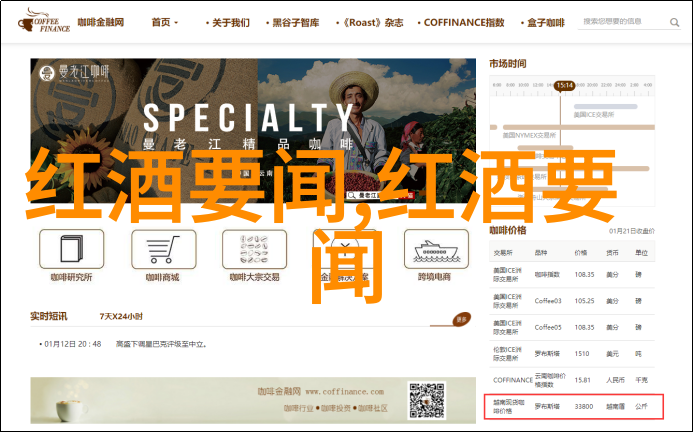Click the 01月21日收盘价 date text
This screenshot has height=433, width=694.
click(632, 231)
